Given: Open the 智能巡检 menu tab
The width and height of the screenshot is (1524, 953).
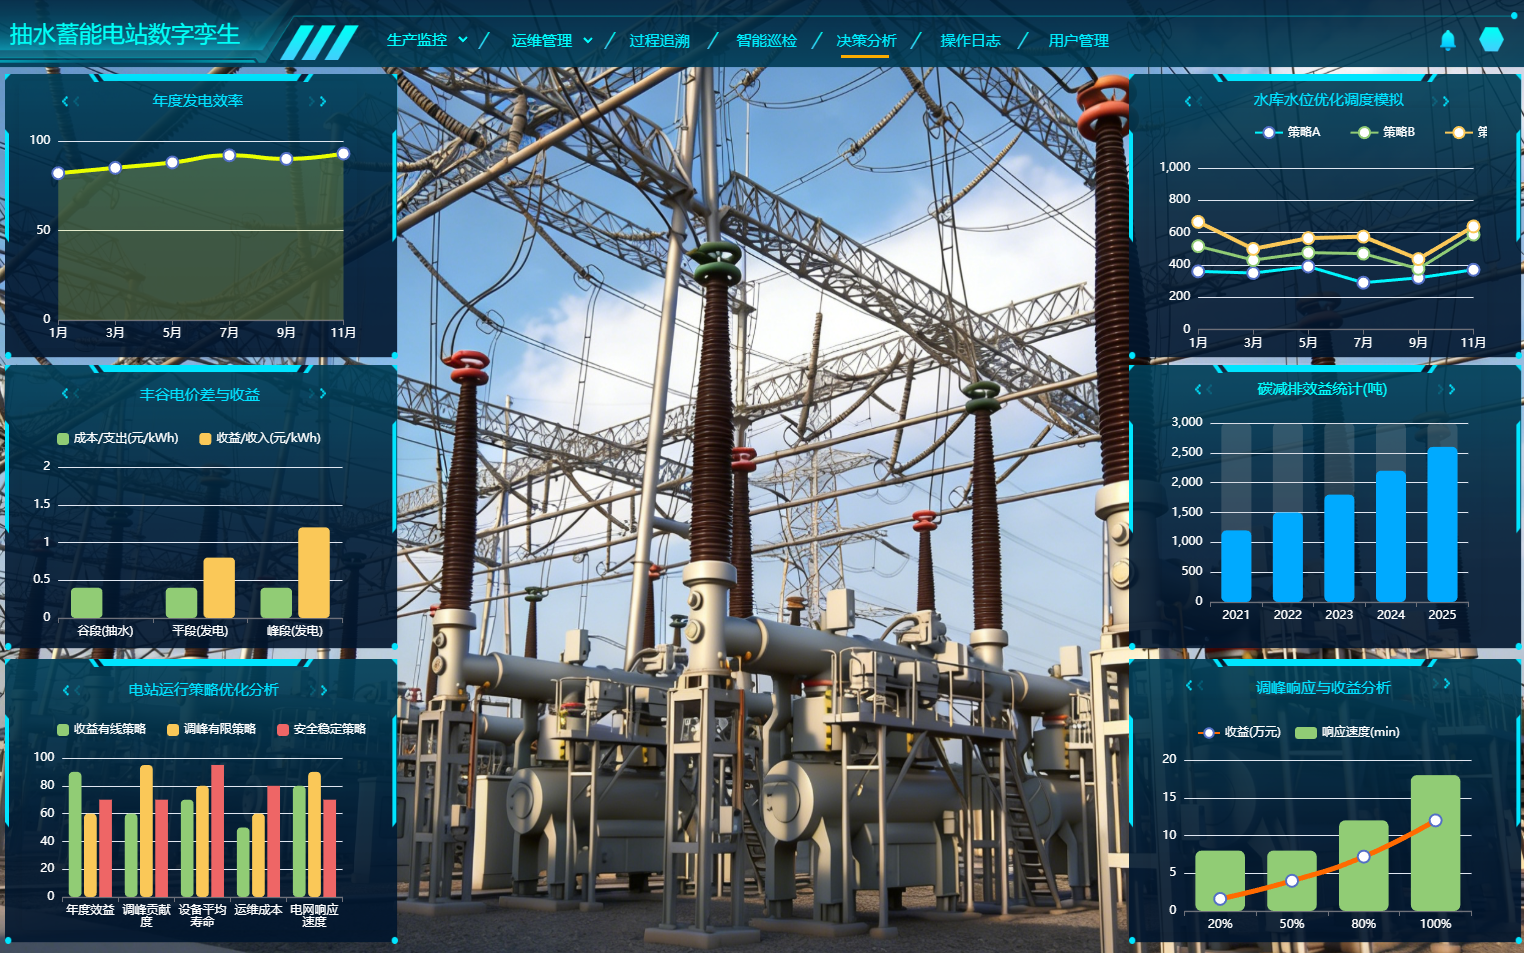Looking at the screenshot, I should [766, 40].
